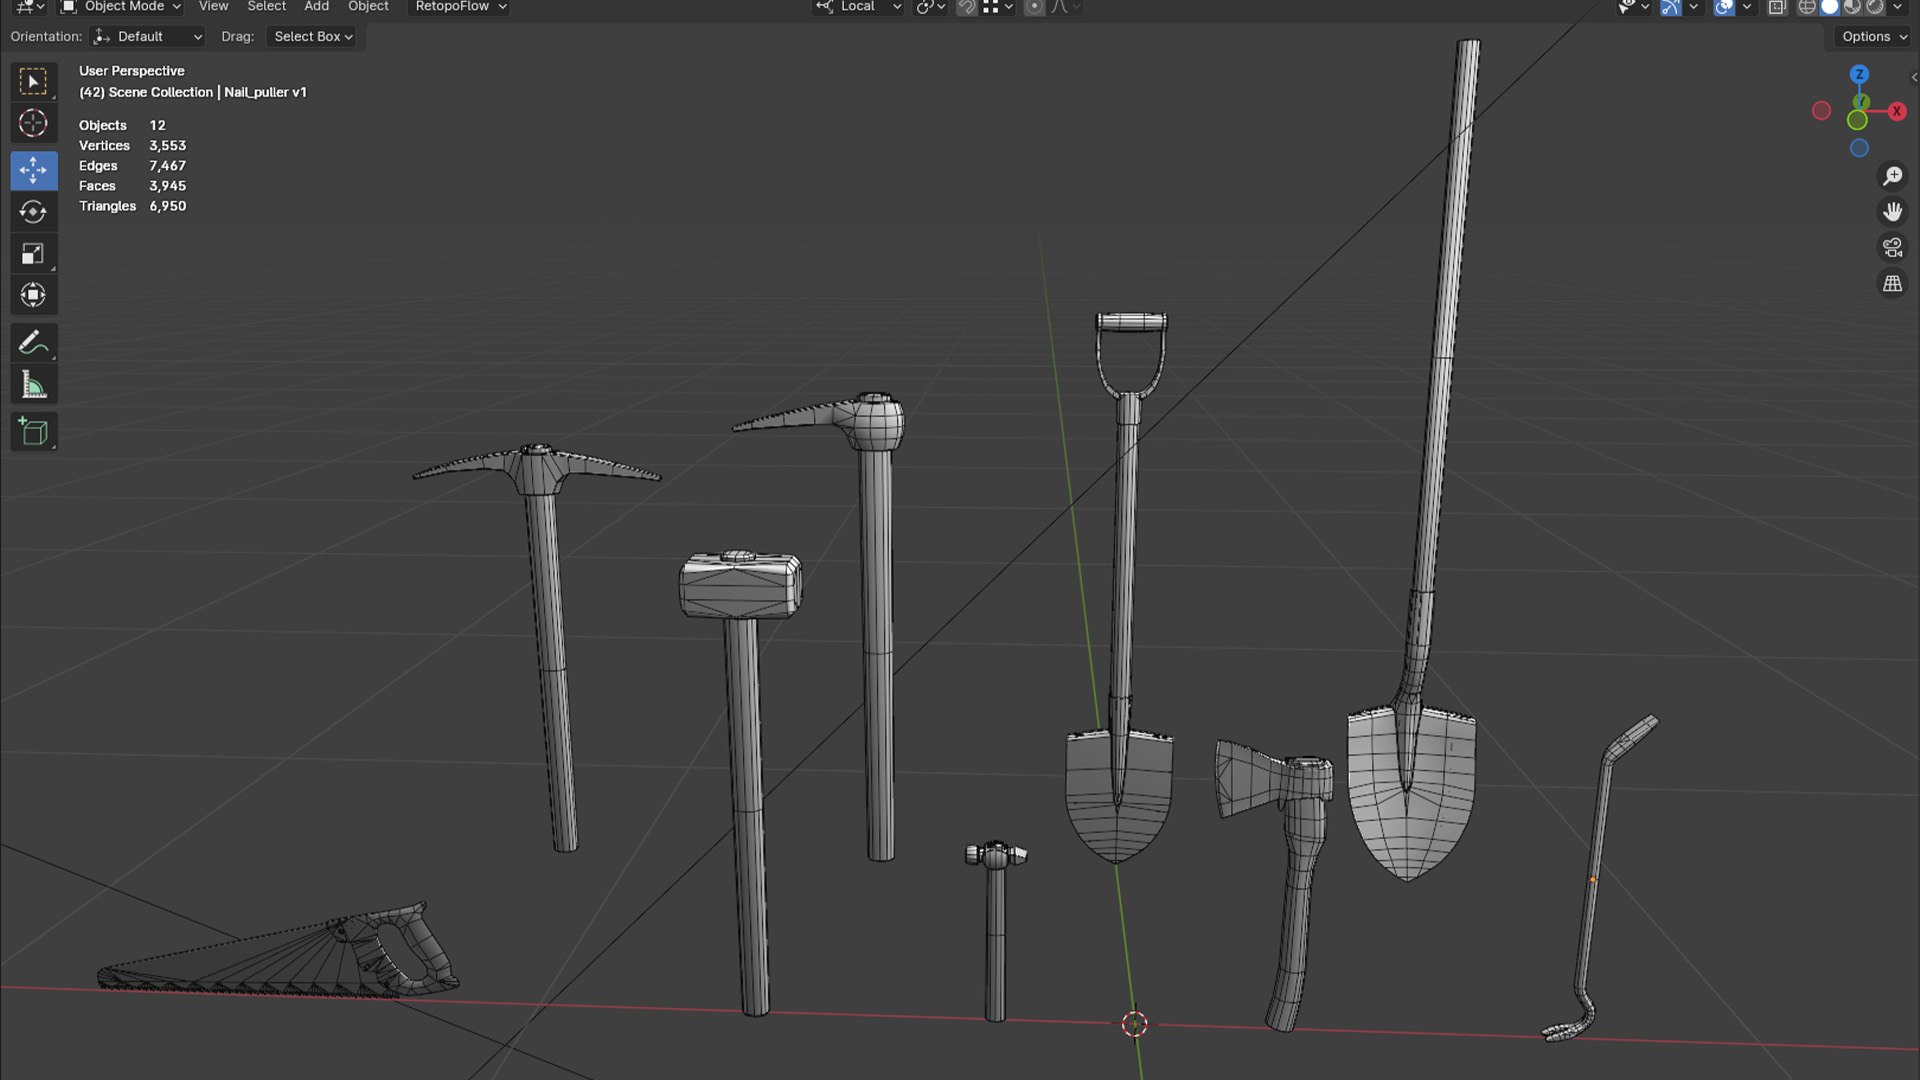This screenshot has height=1080, width=1920.
Task: Toggle viewport overlays
Action: coord(1723,7)
